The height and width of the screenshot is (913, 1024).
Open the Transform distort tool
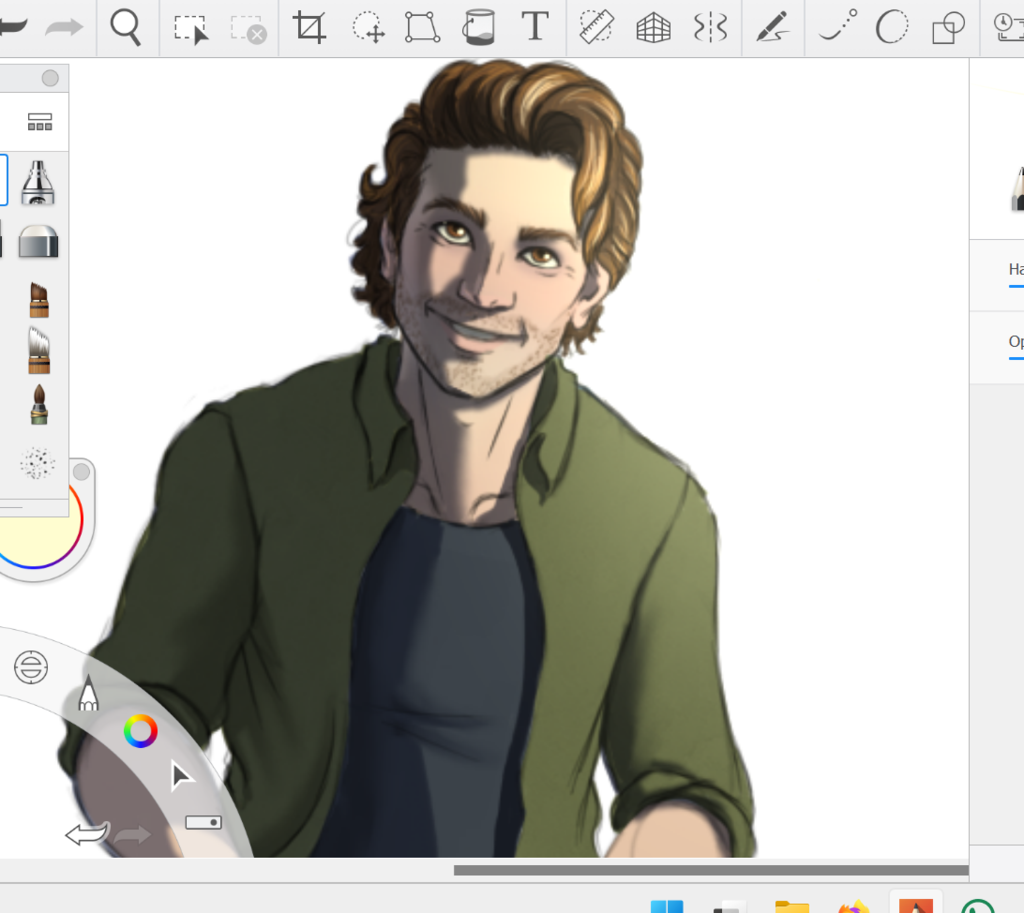[x=422, y=27]
